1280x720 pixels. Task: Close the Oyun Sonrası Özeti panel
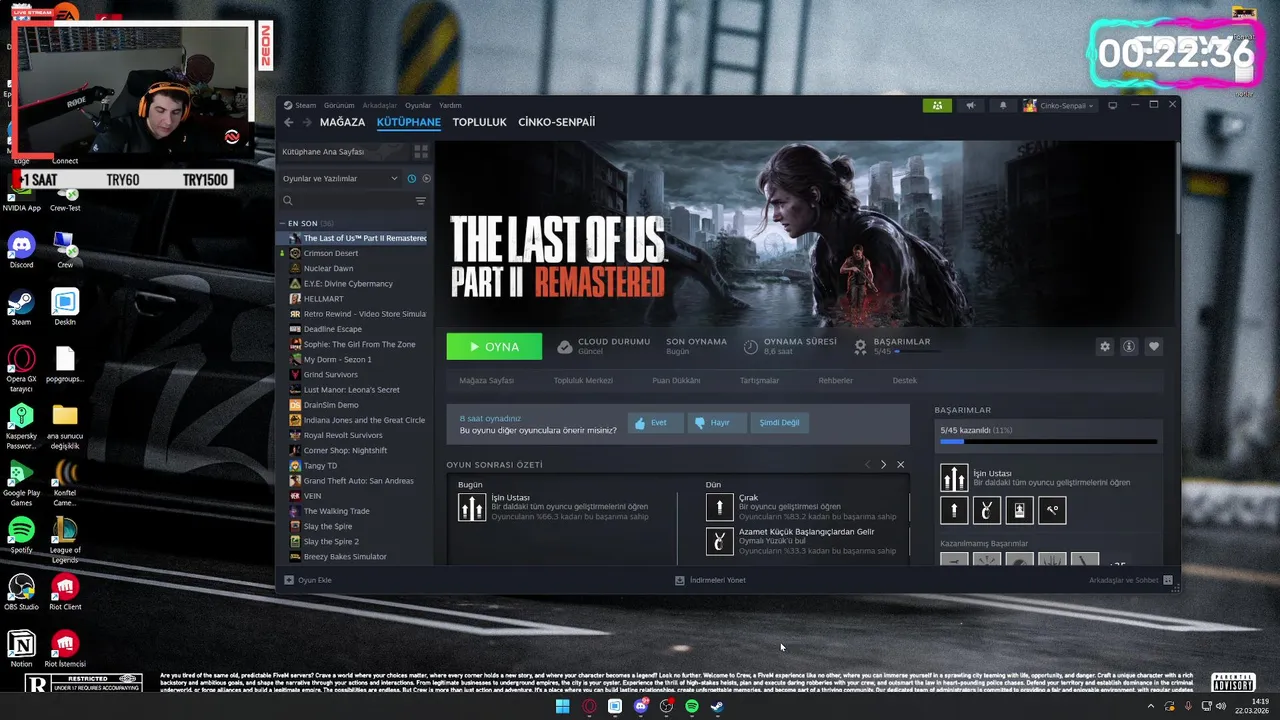900,465
